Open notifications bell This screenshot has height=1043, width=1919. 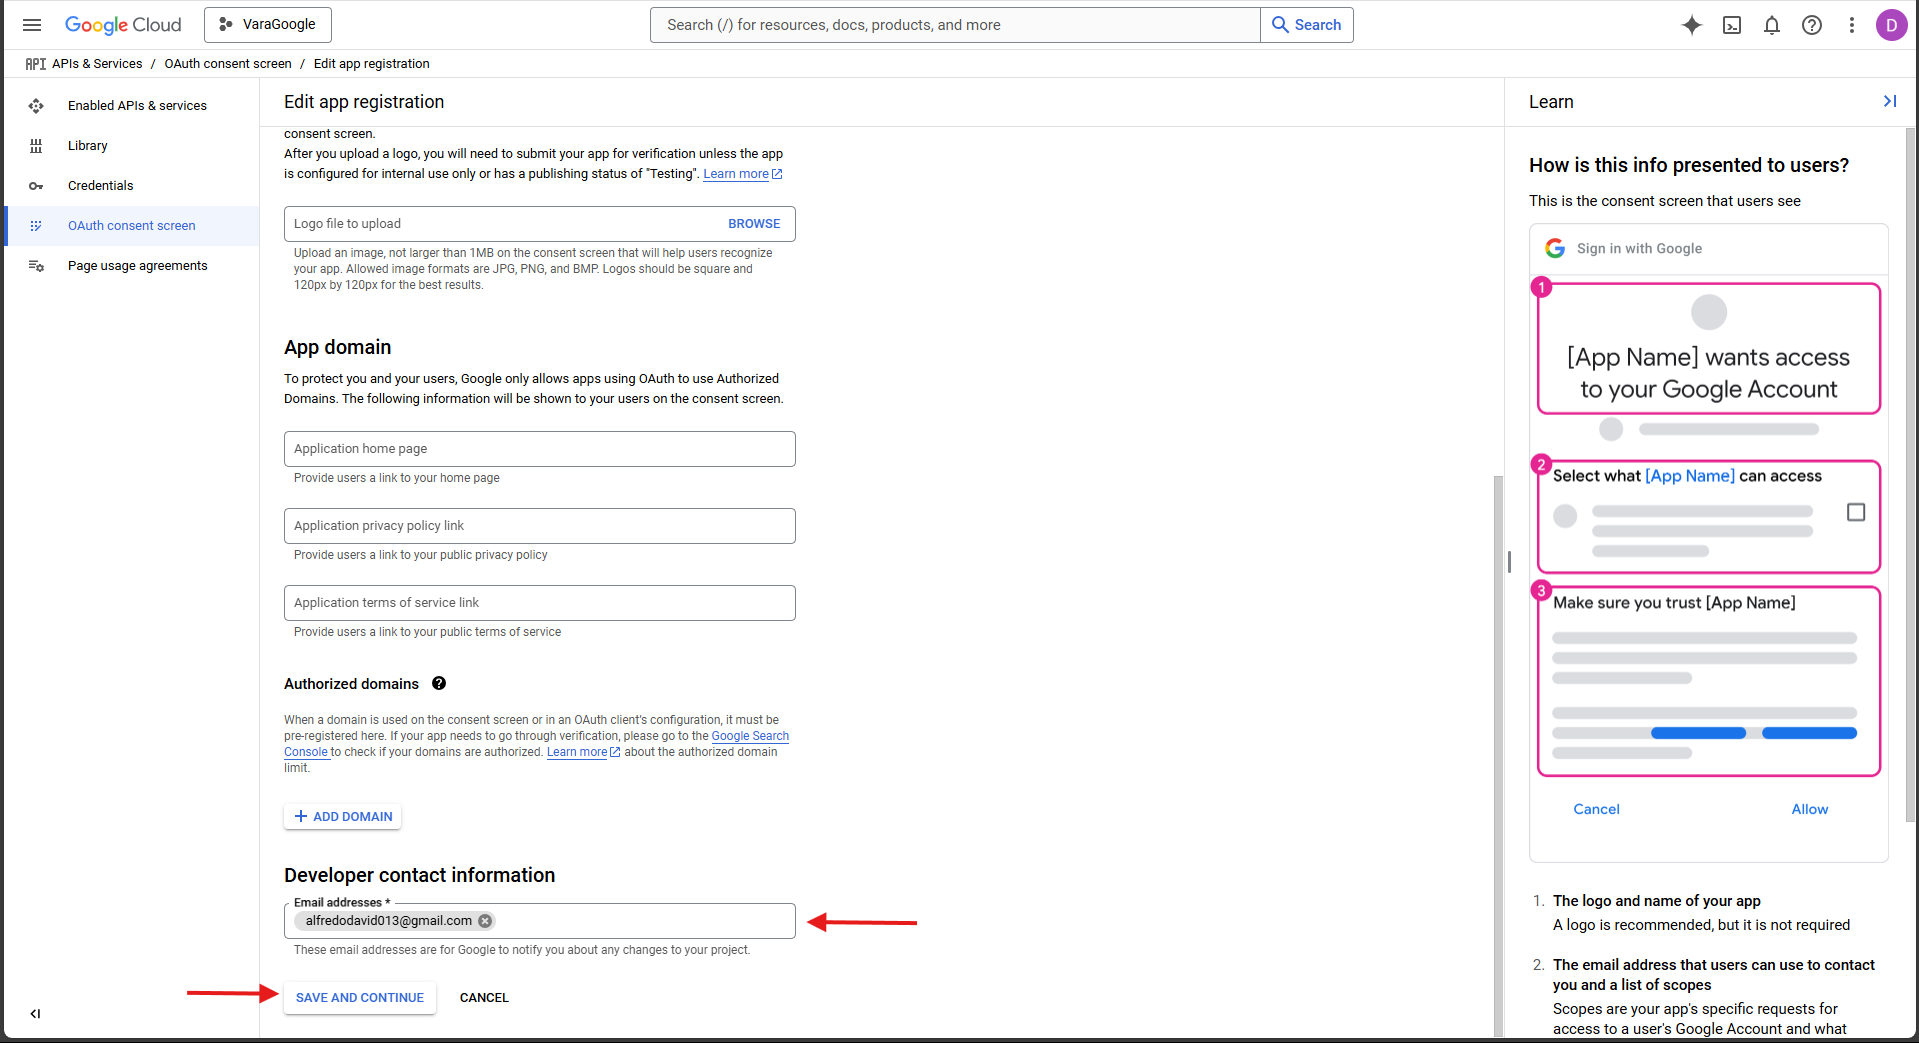pyautogui.click(x=1772, y=25)
